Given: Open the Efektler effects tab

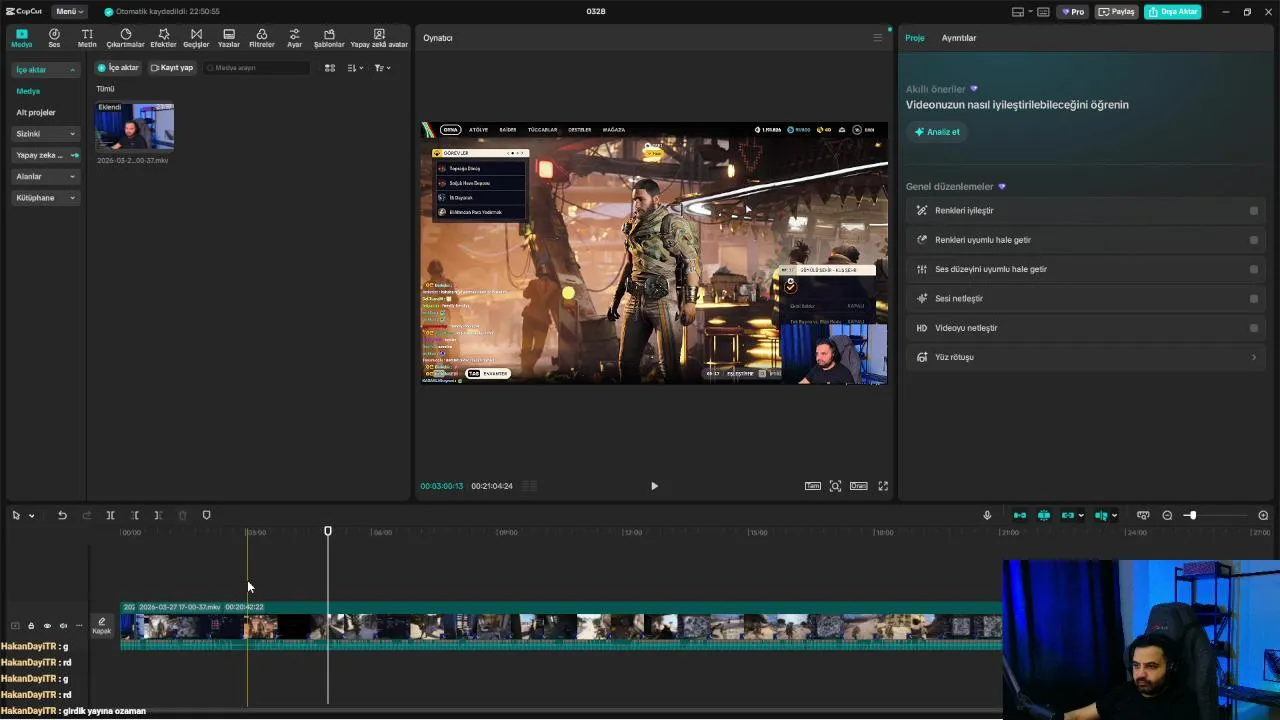Looking at the screenshot, I should 163,38.
